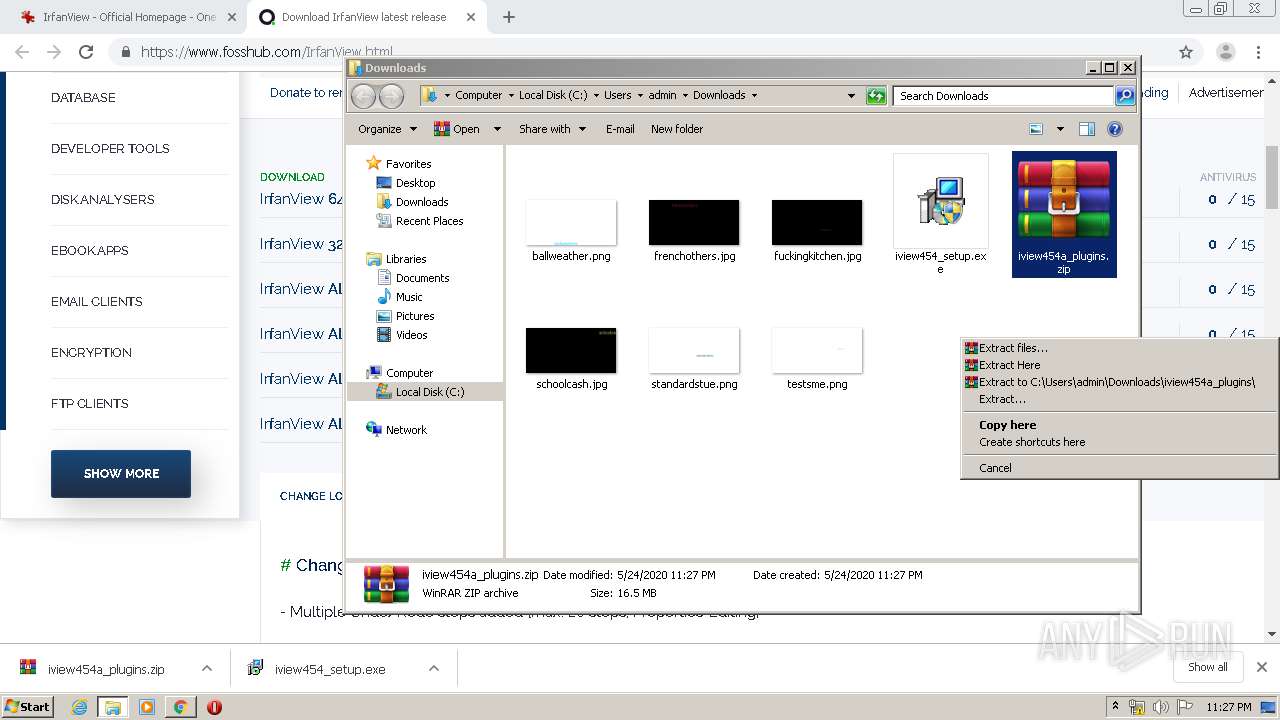Click E-mail in Explorer toolbar
Viewport: 1280px width, 720px height.
[620, 129]
